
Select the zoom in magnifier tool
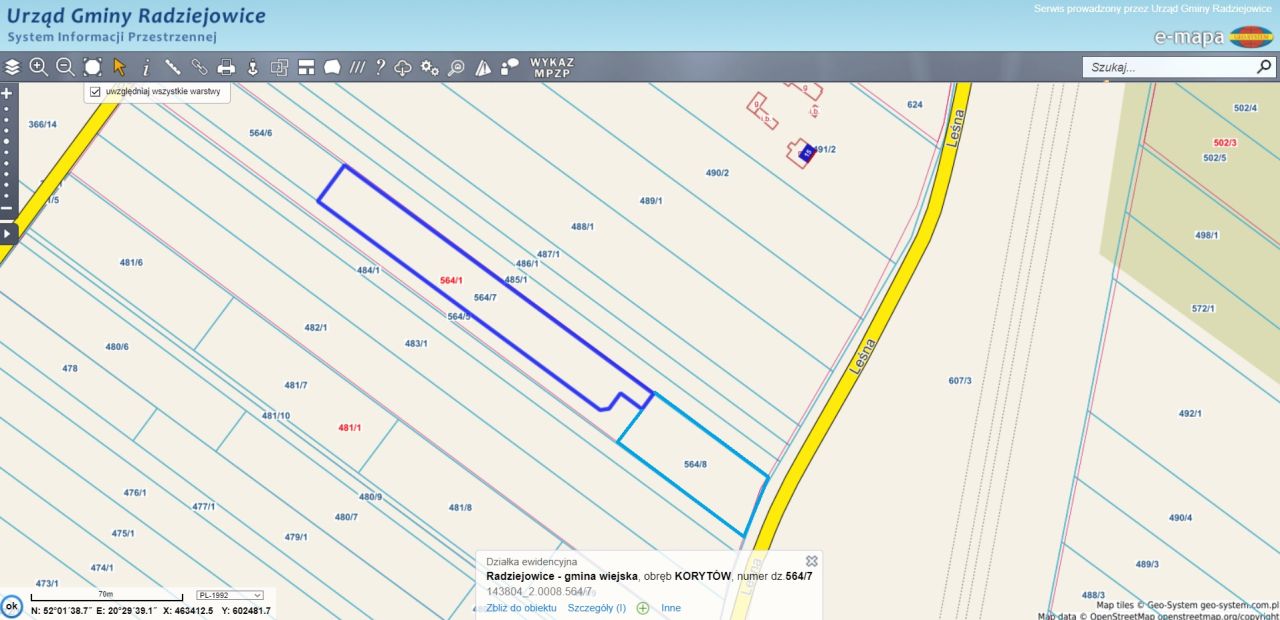pyautogui.click(x=39, y=67)
